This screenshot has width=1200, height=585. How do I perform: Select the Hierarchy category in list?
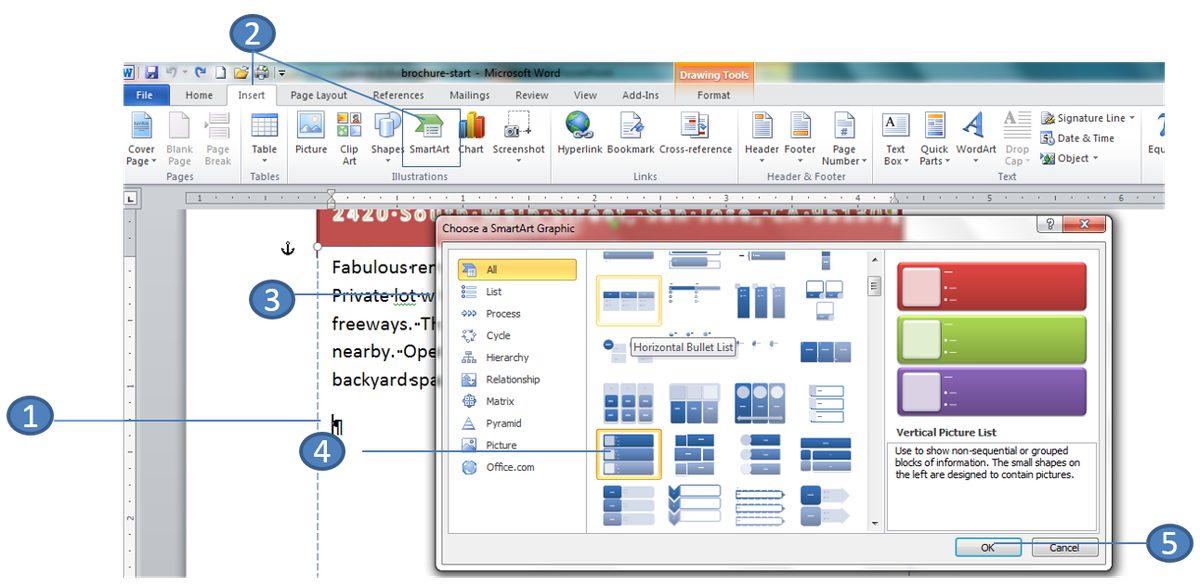click(x=507, y=357)
